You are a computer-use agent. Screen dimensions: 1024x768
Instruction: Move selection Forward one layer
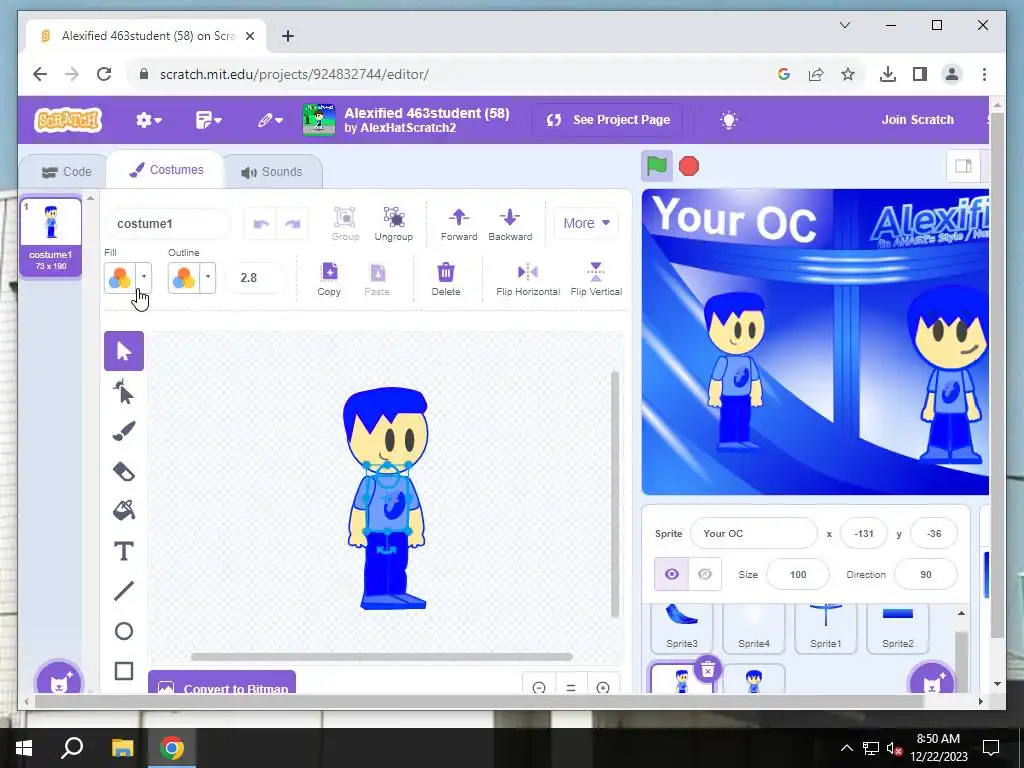point(458,223)
